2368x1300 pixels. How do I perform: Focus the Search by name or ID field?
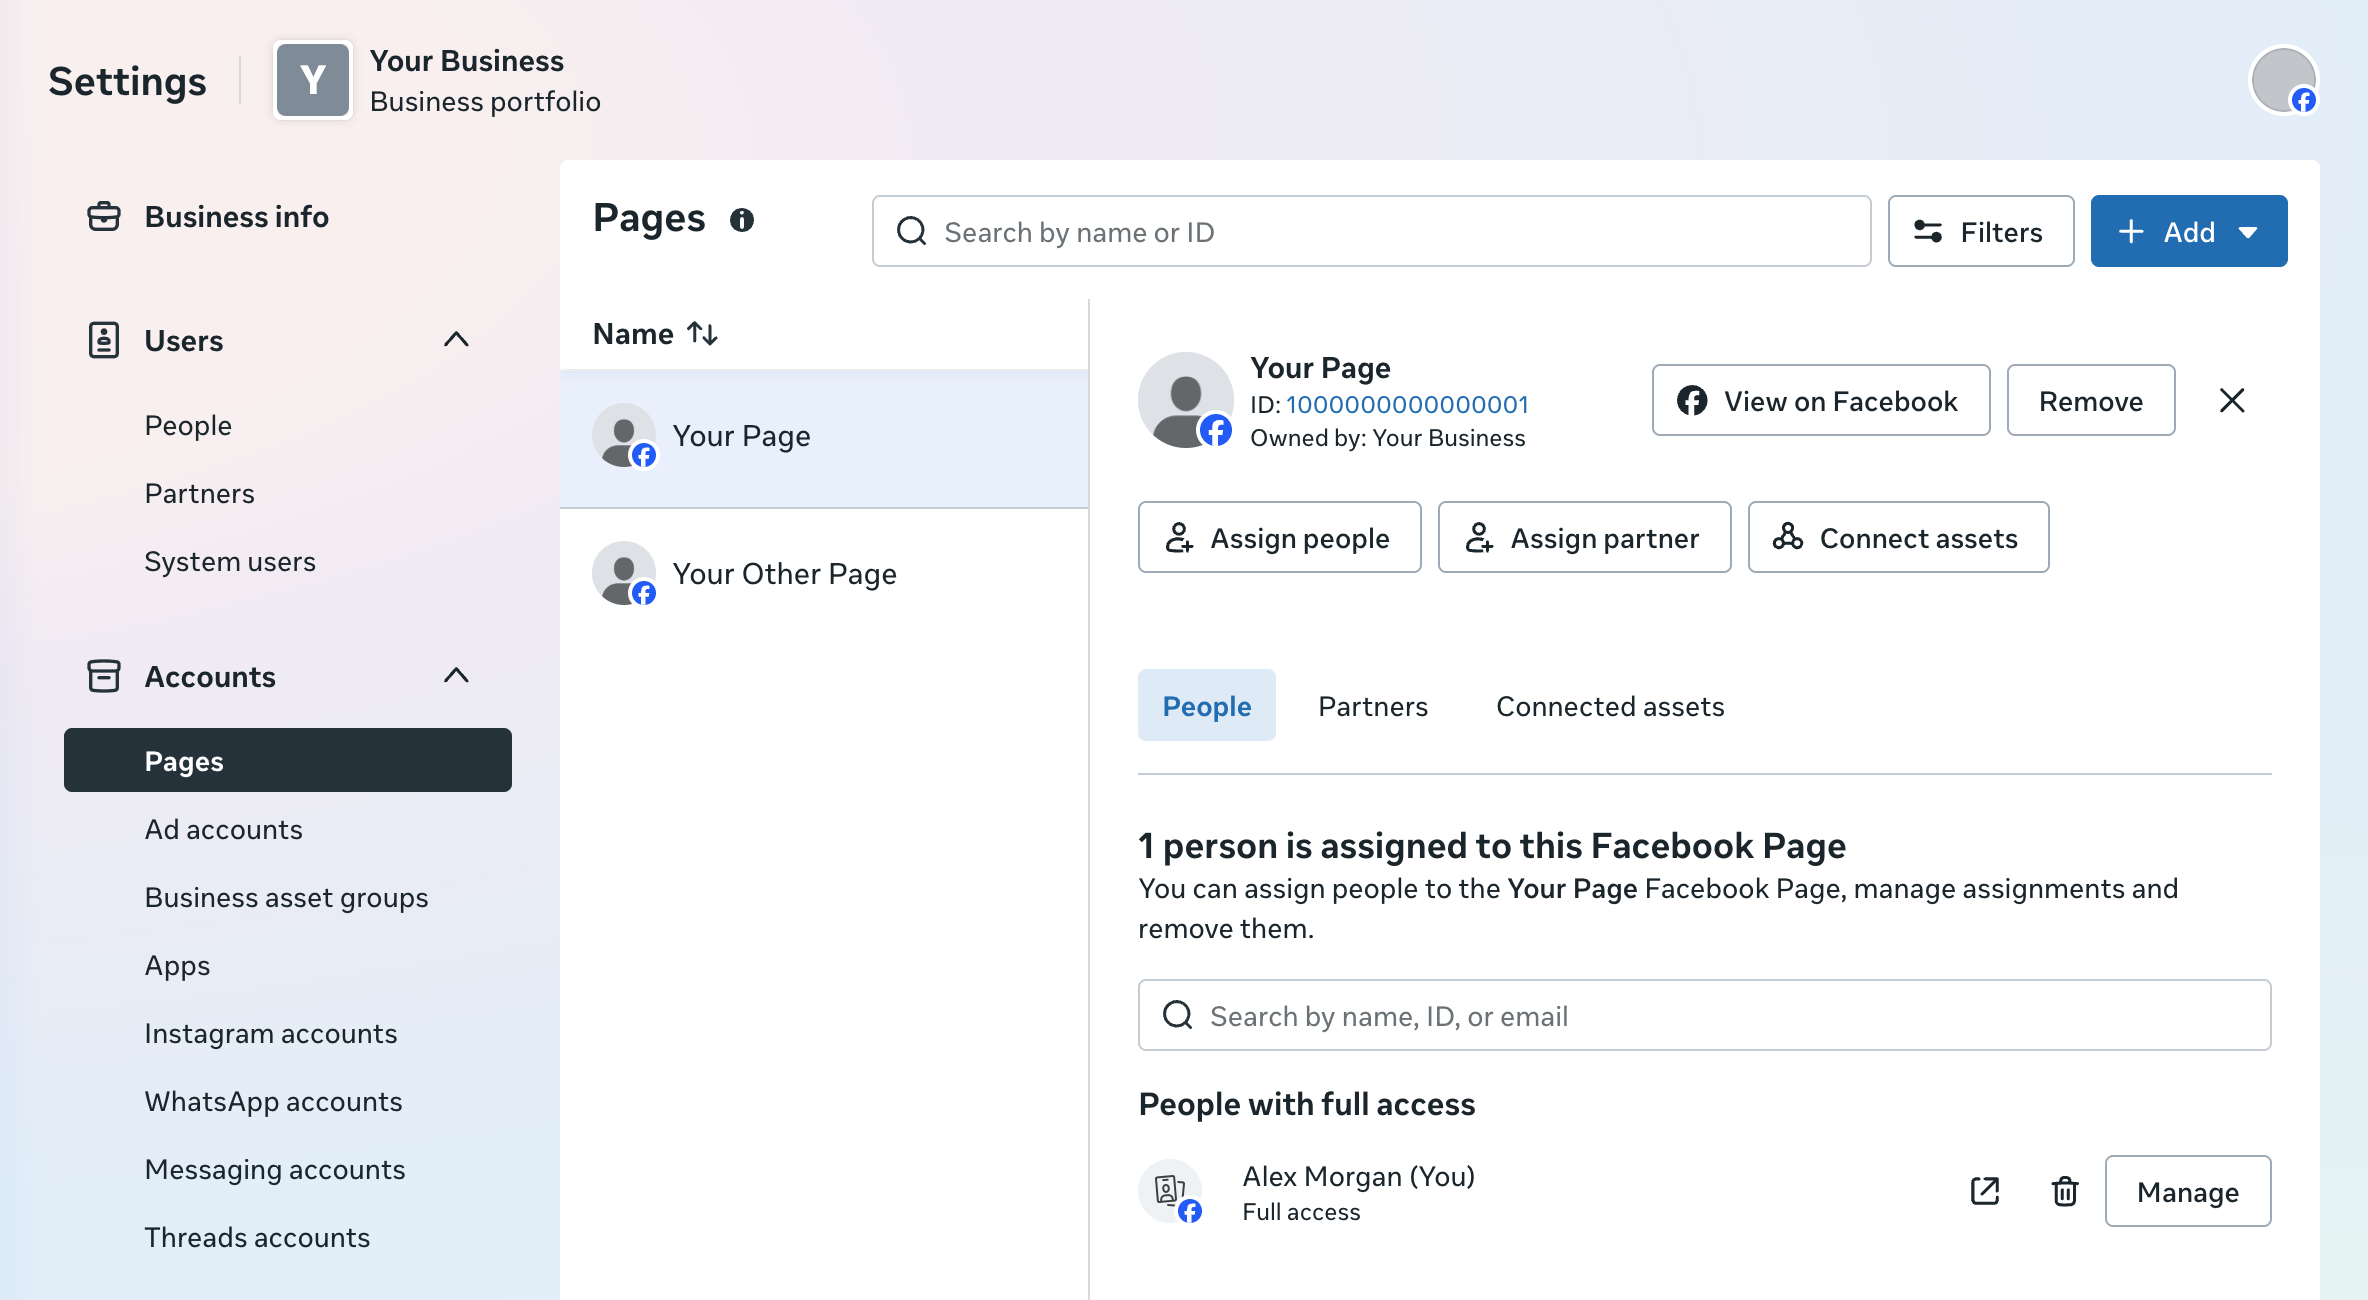pyautogui.click(x=1372, y=231)
